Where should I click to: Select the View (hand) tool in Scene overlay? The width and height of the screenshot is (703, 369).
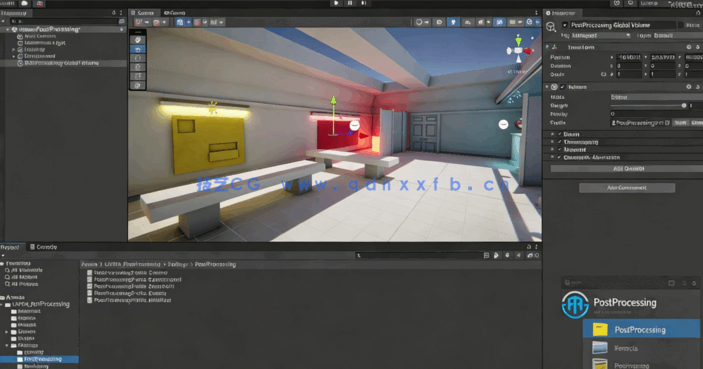tap(138, 40)
